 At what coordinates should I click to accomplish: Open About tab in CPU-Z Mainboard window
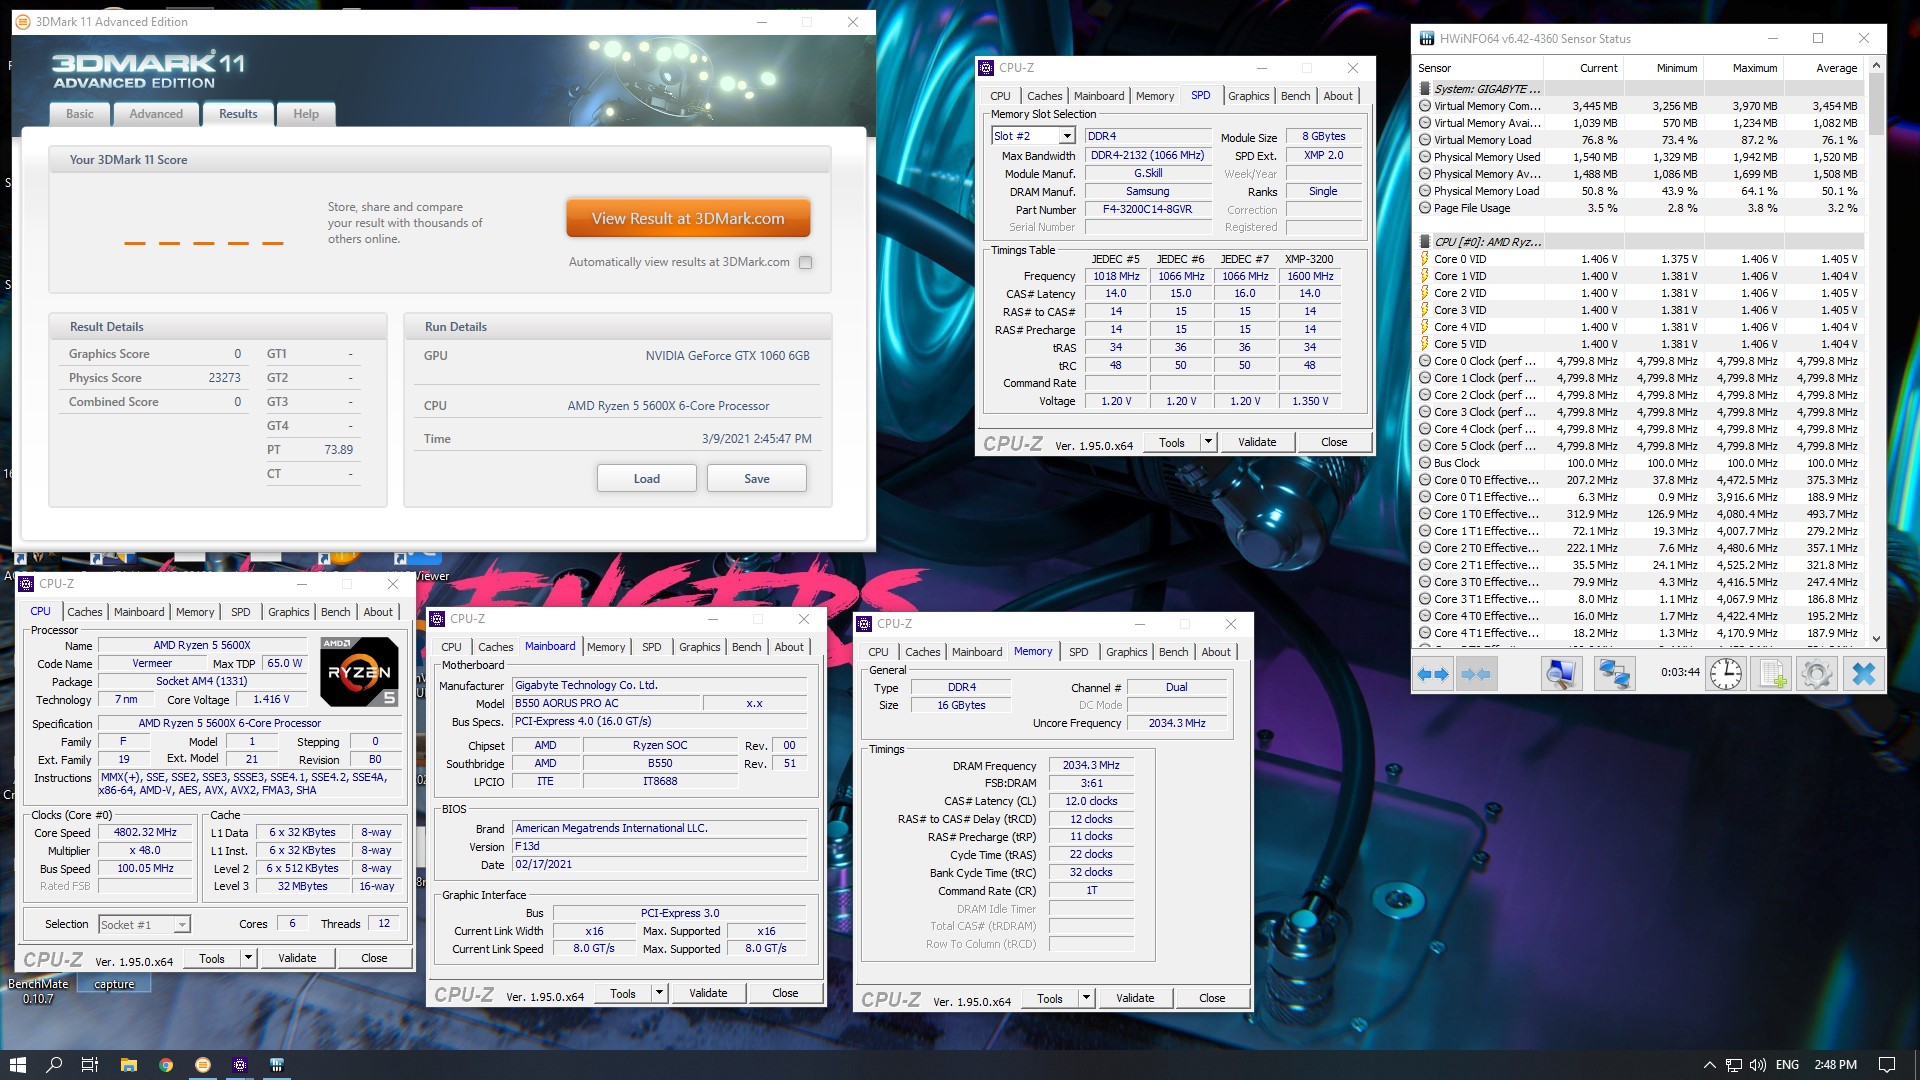click(789, 647)
